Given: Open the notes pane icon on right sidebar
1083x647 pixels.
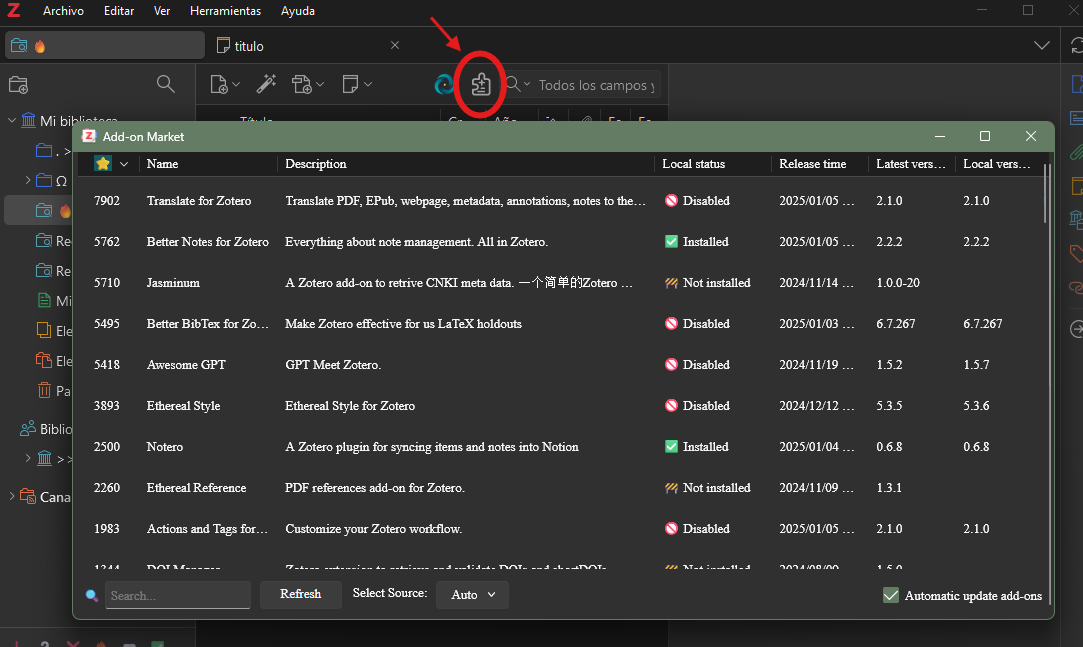Looking at the screenshot, I should [1076, 186].
